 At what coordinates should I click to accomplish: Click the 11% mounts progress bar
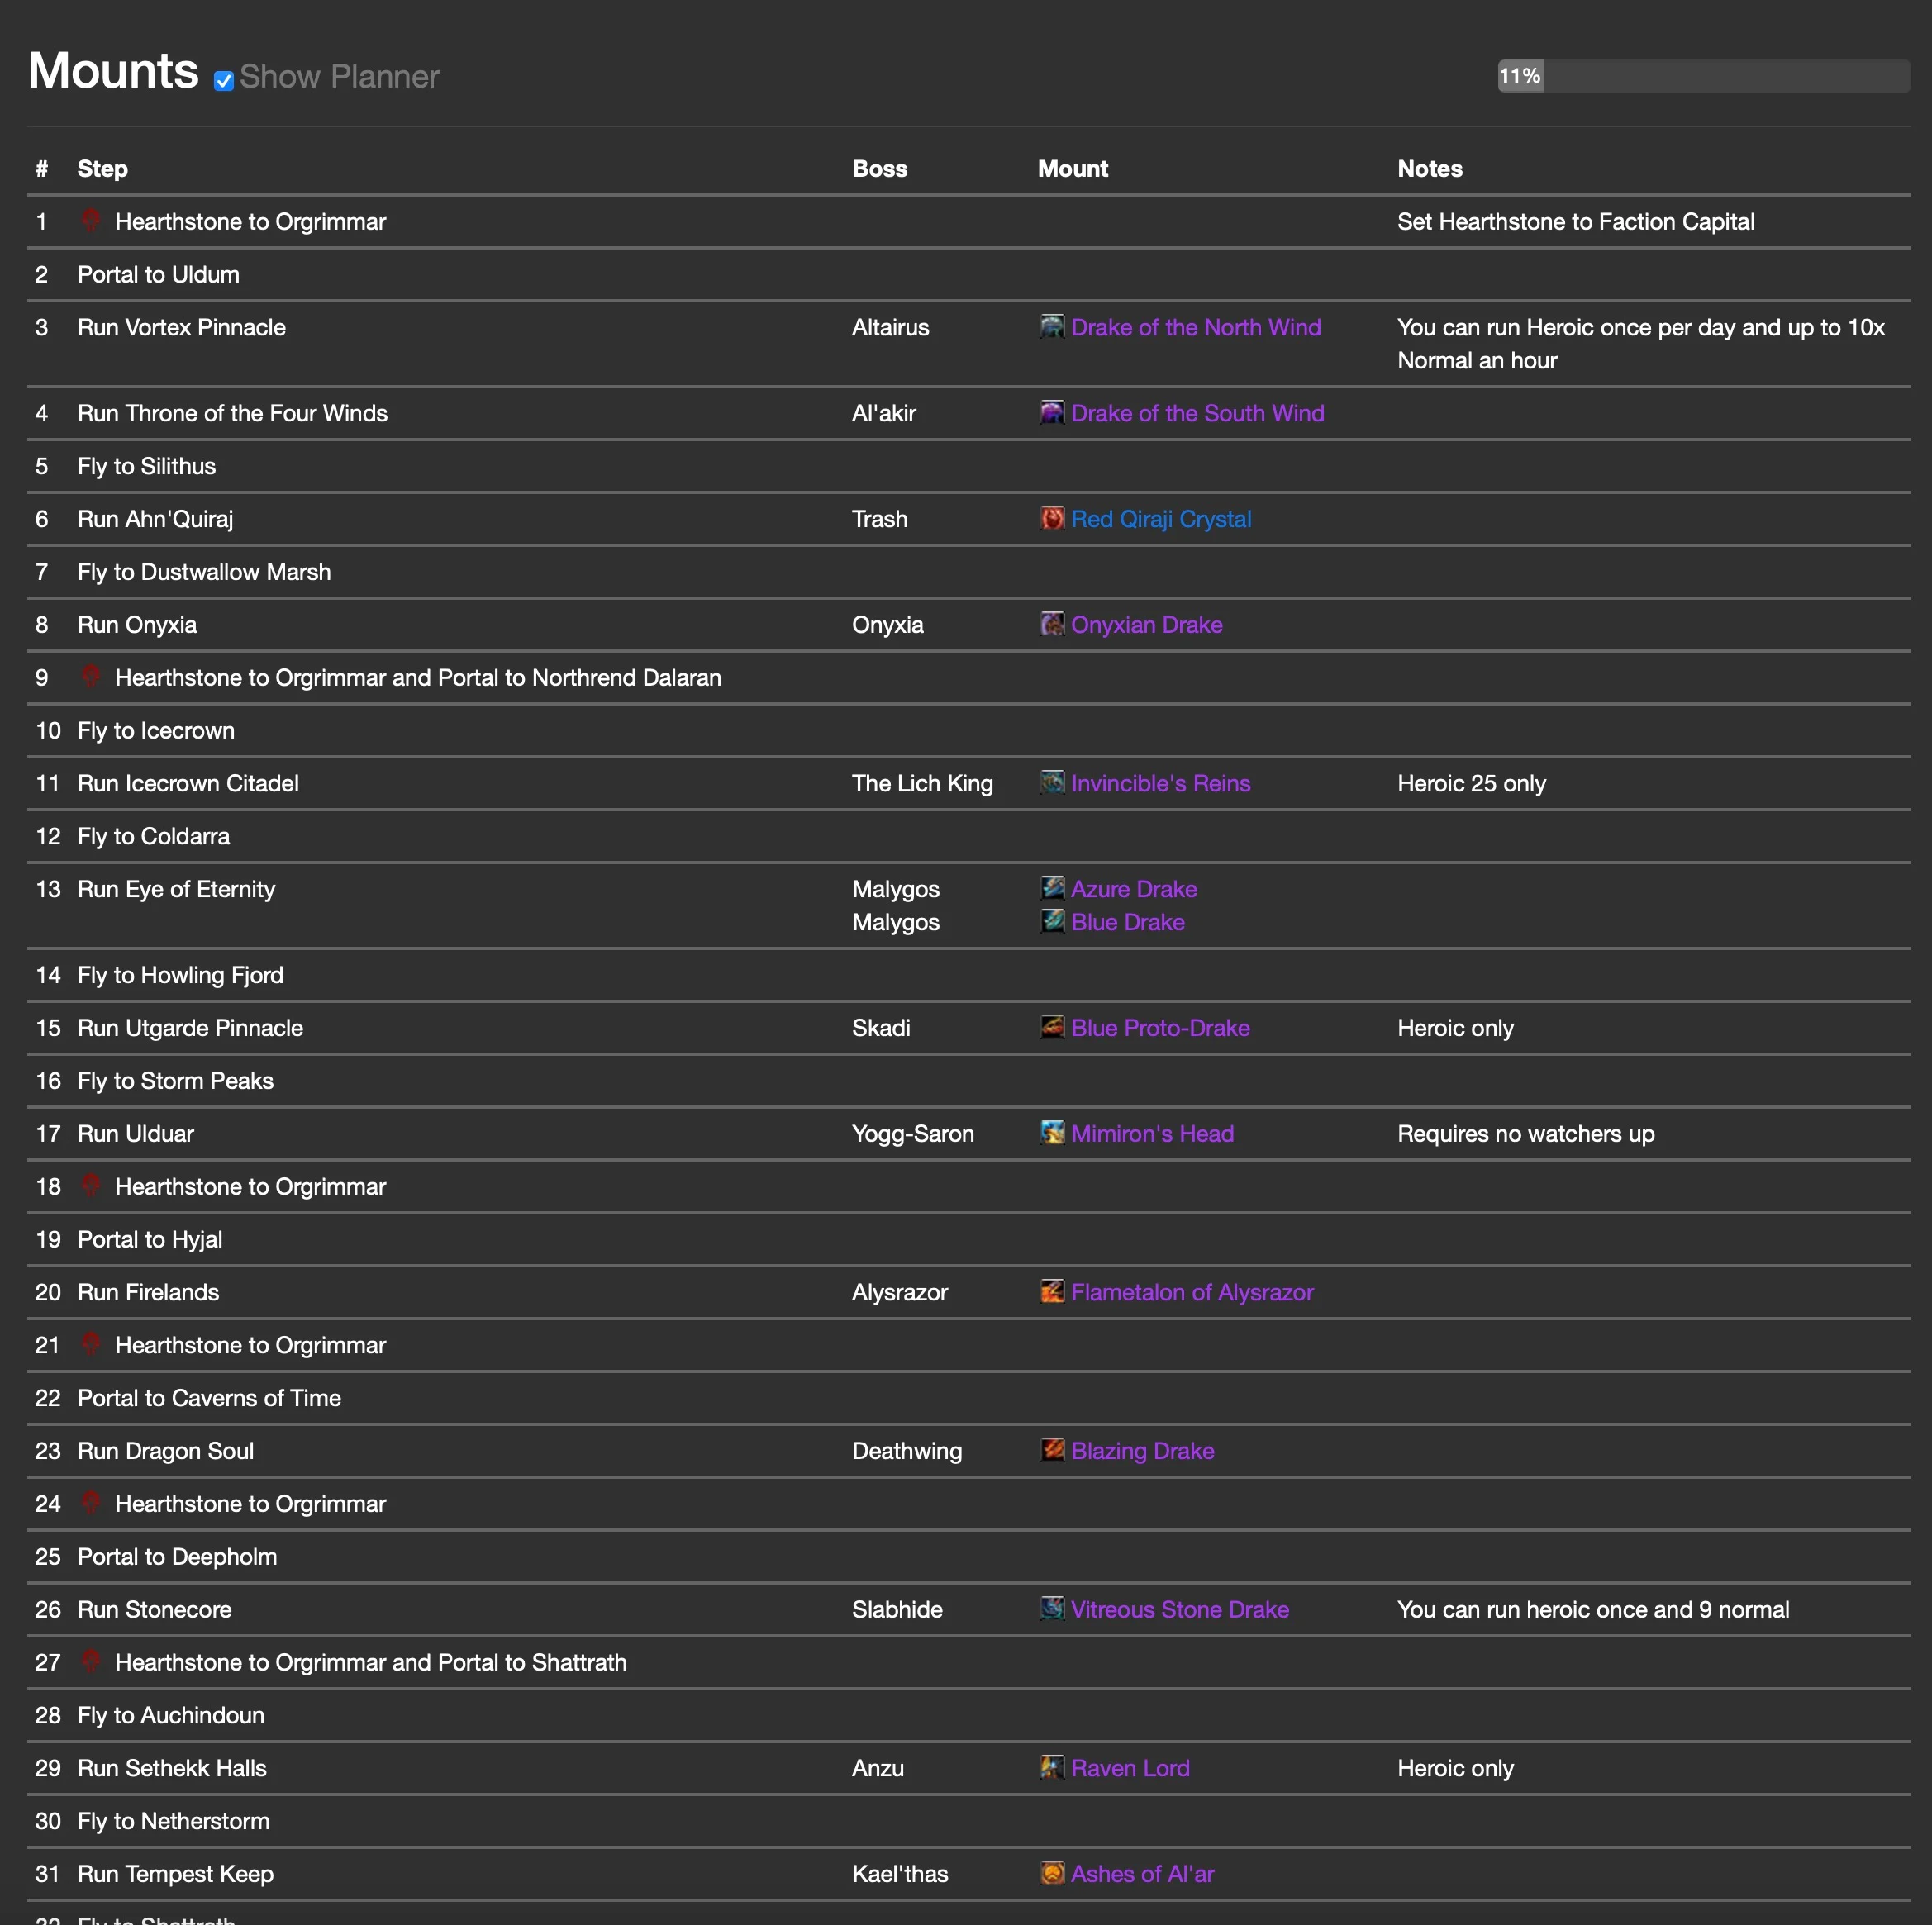(1703, 76)
